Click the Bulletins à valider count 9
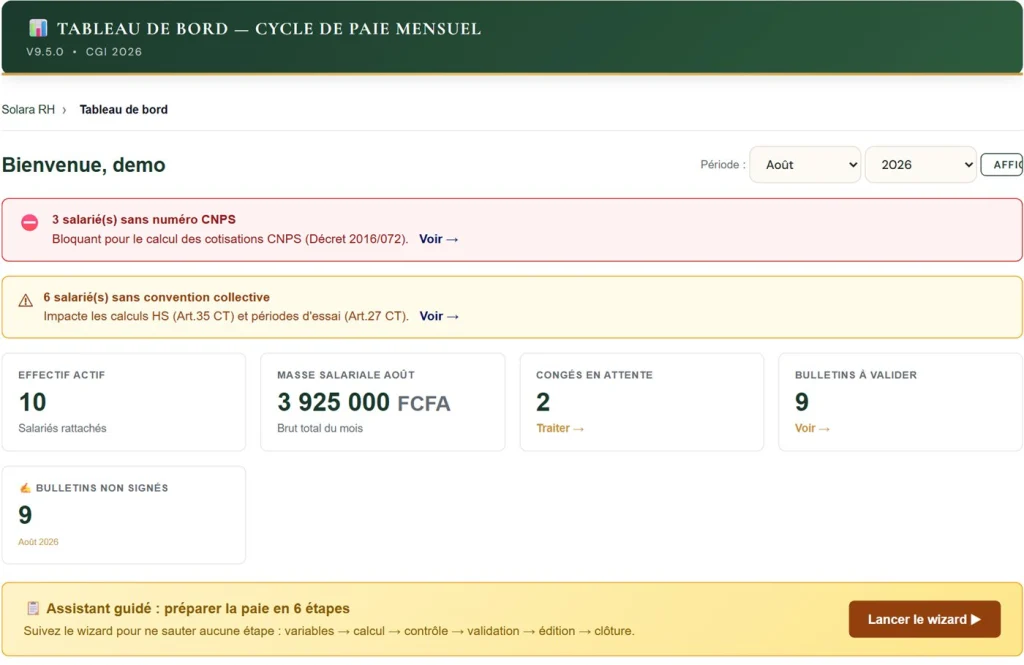 pos(802,402)
